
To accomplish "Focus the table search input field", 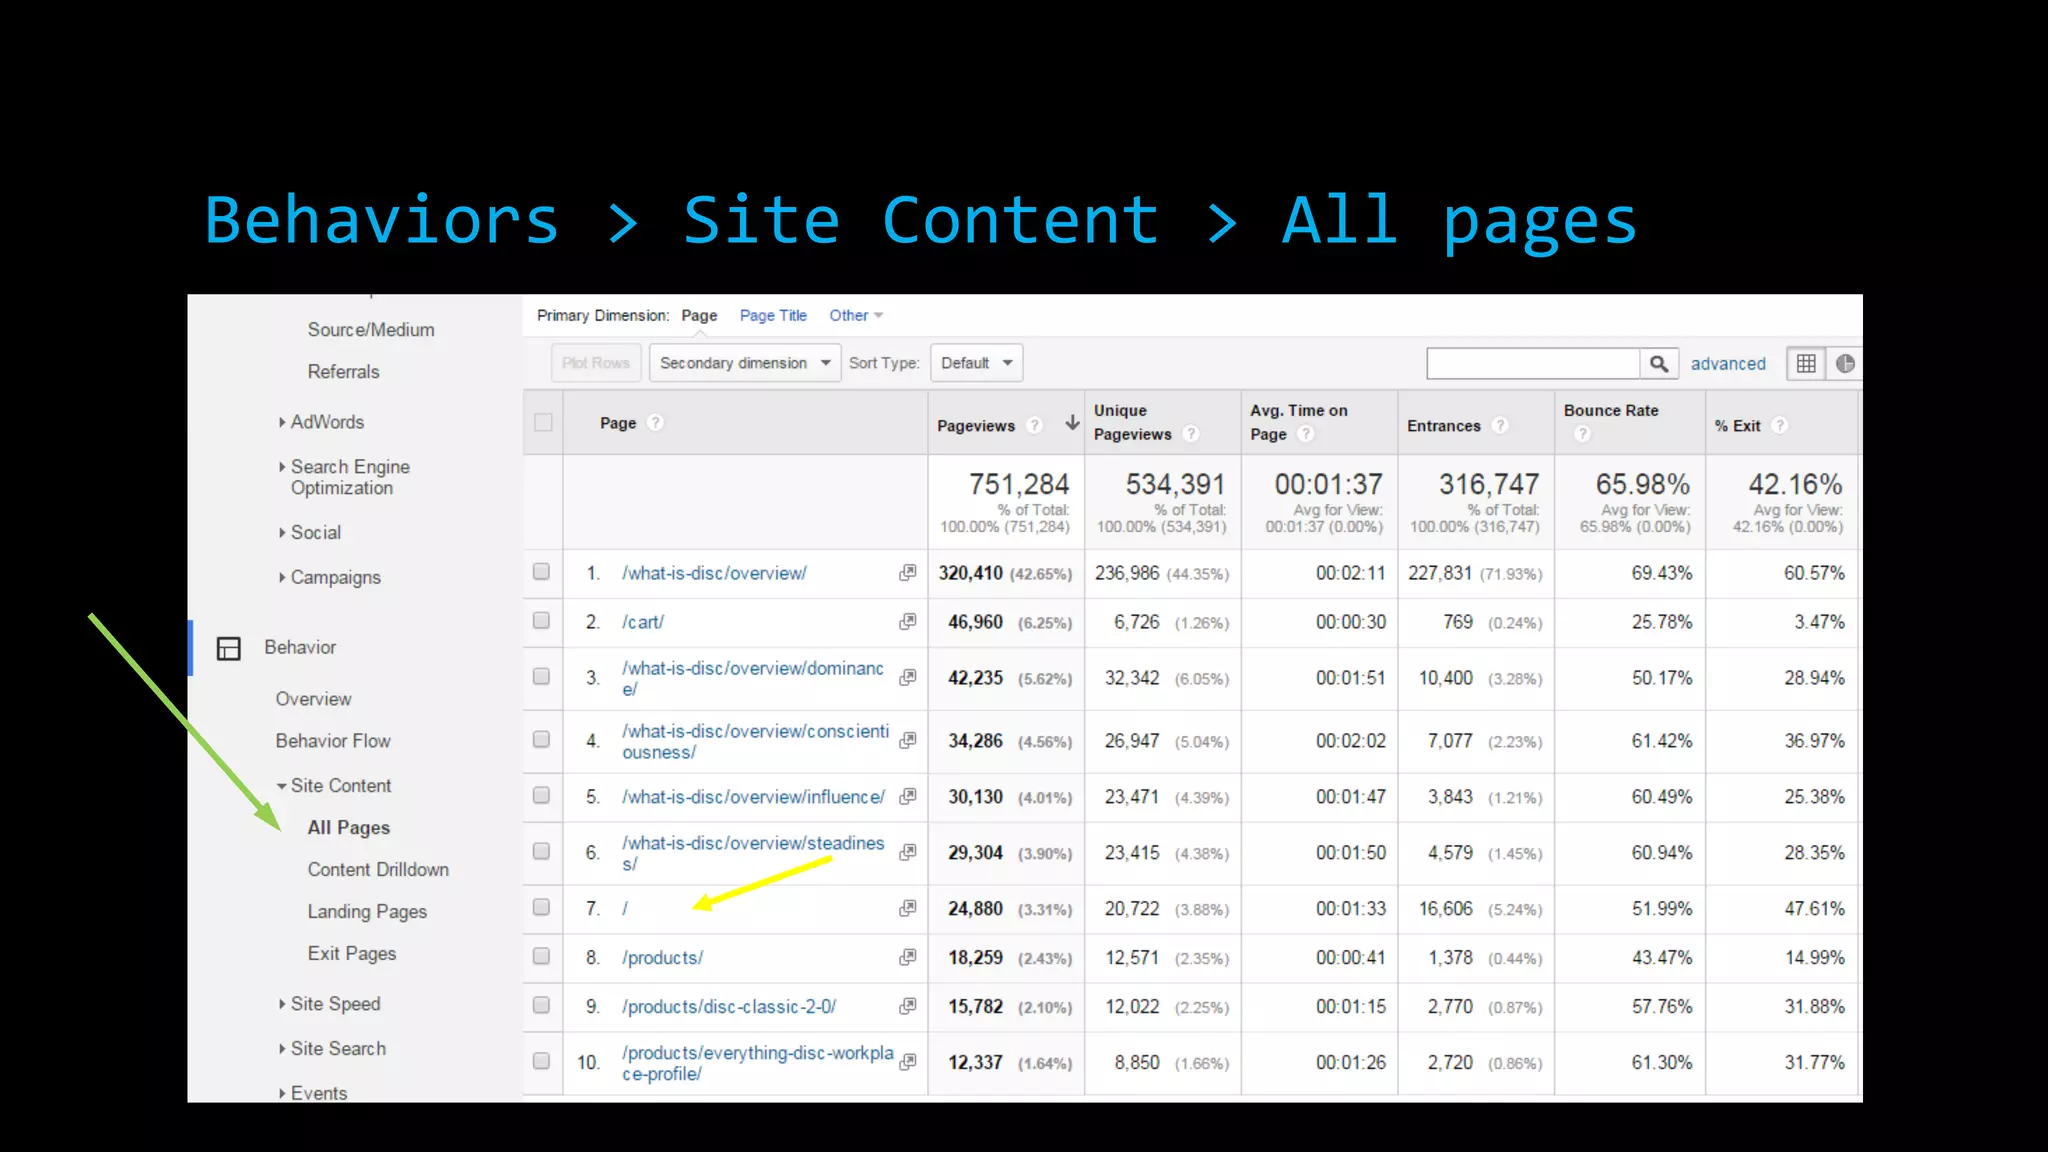I will point(1533,364).
